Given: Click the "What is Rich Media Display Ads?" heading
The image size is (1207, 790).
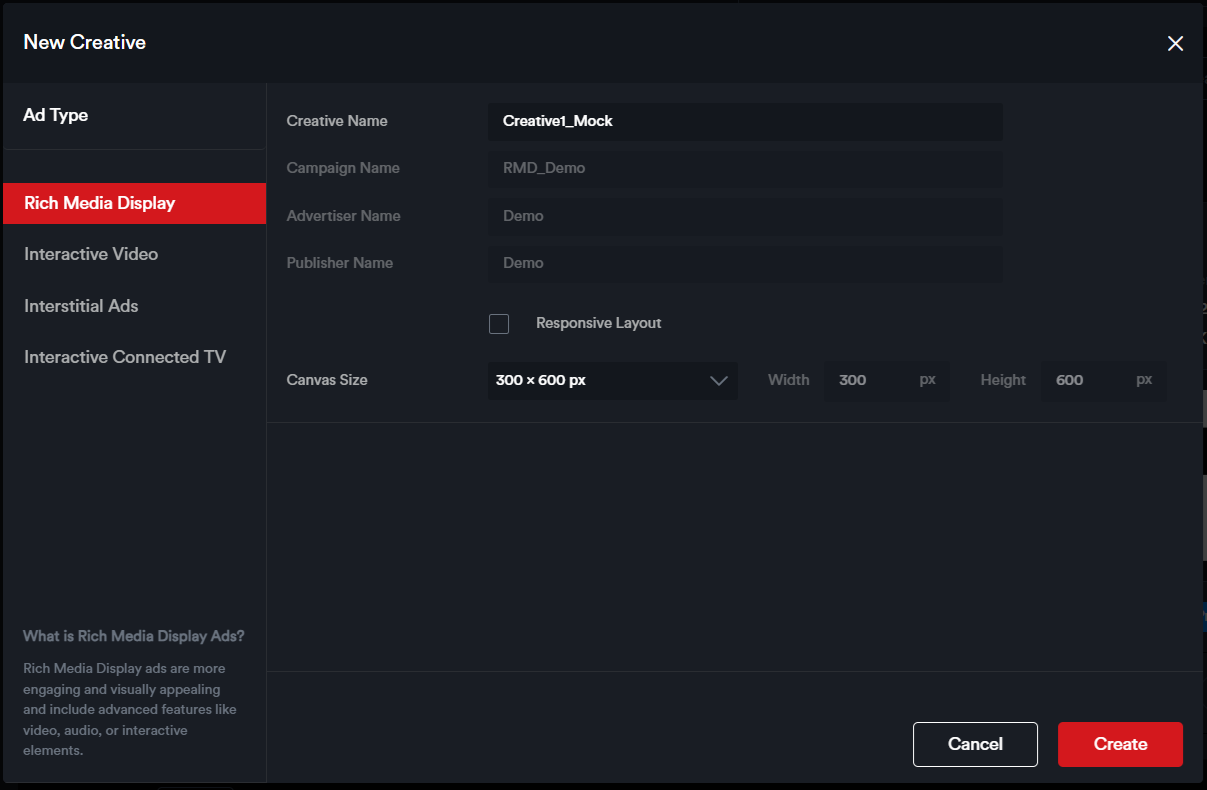Looking at the screenshot, I should [x=134, y=636].
